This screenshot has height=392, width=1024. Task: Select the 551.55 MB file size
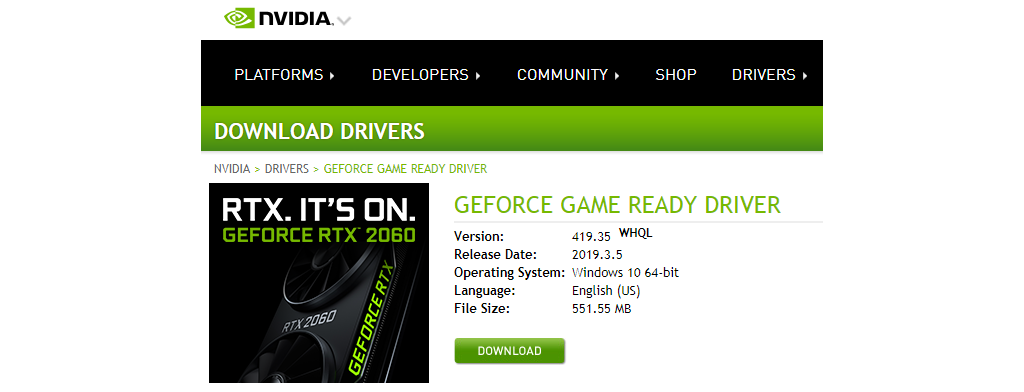point(601,308)
